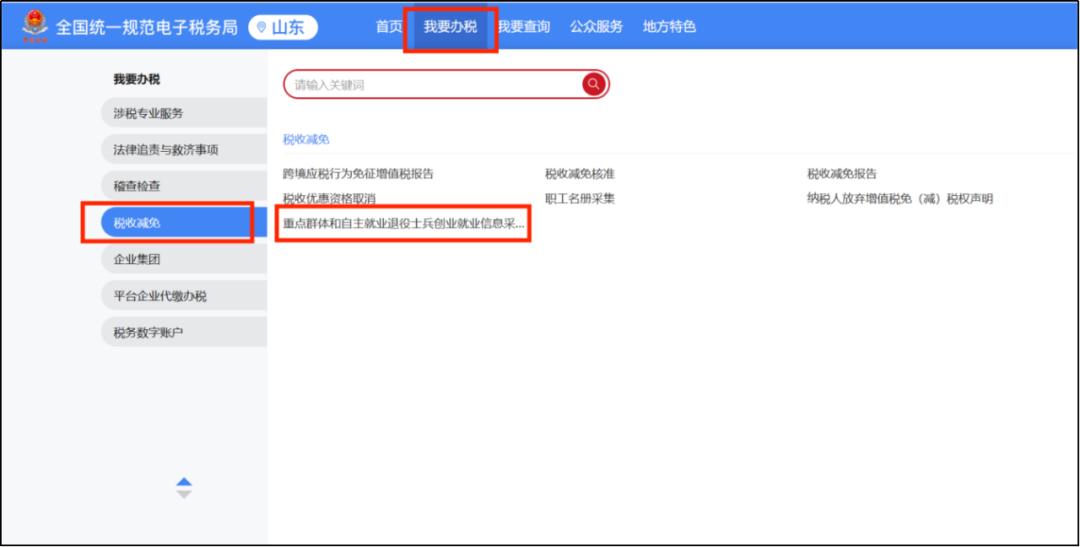
Task: Open the 跨境应税行为免征增值税报告 link
Action: point(358,174)
